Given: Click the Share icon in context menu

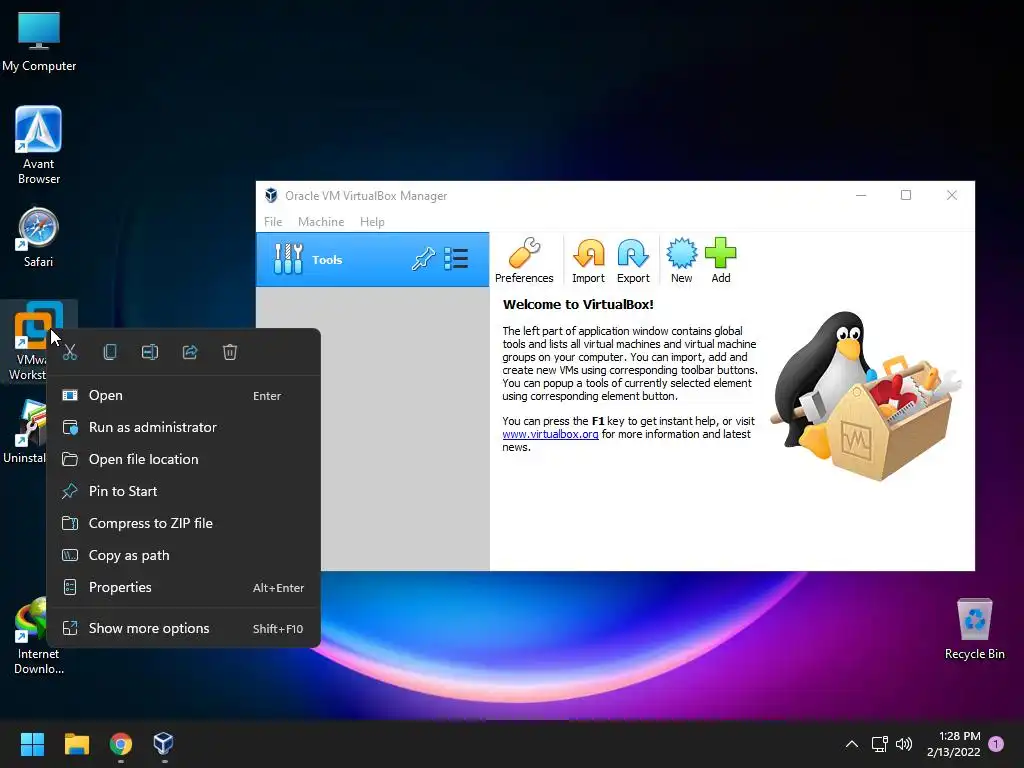Looking at the screenshot, I should click(190, 353).
